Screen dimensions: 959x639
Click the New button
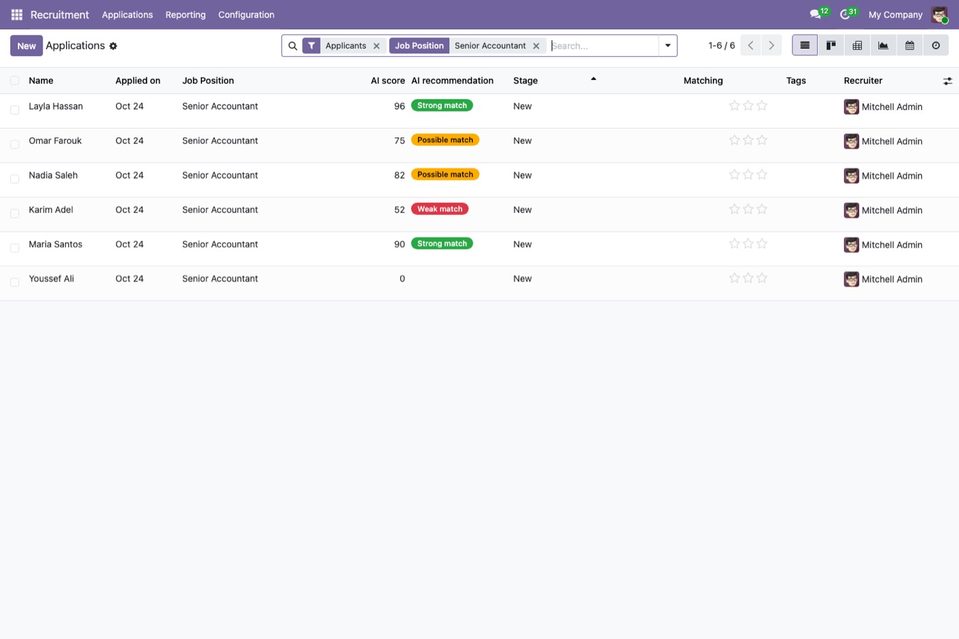(x=26, y=46)
